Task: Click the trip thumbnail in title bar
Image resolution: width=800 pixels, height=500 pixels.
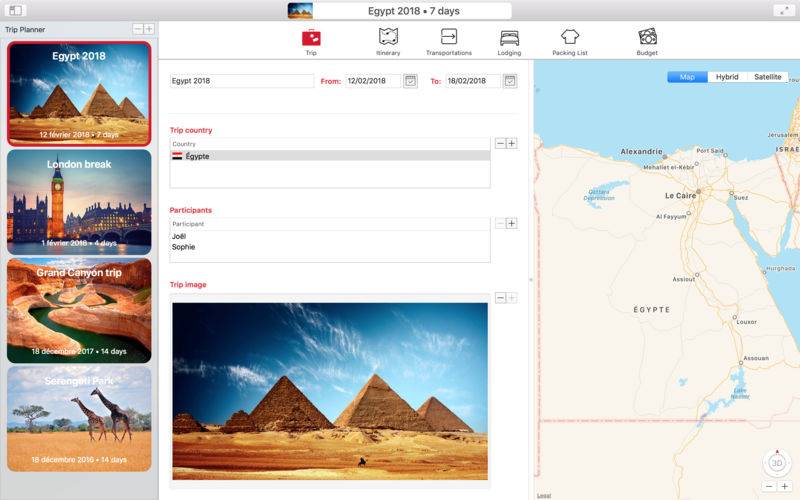Action: [x=300, y=11]
